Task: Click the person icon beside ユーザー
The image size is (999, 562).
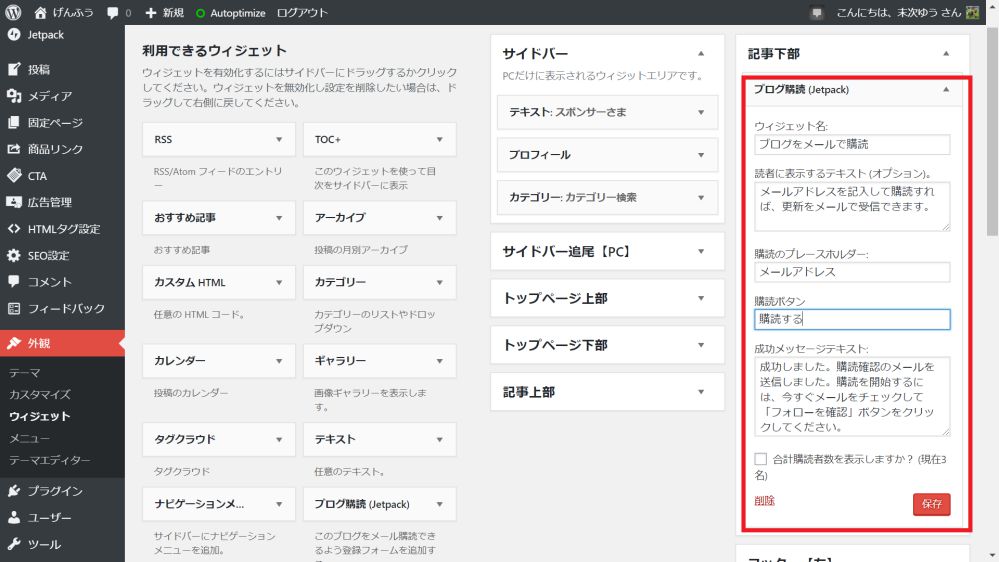Action: click(x=13, y=517)
